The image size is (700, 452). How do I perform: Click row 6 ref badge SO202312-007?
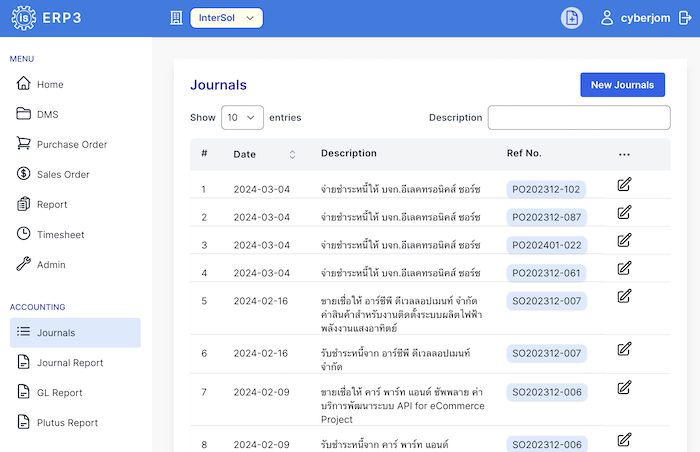click(546, 353)
